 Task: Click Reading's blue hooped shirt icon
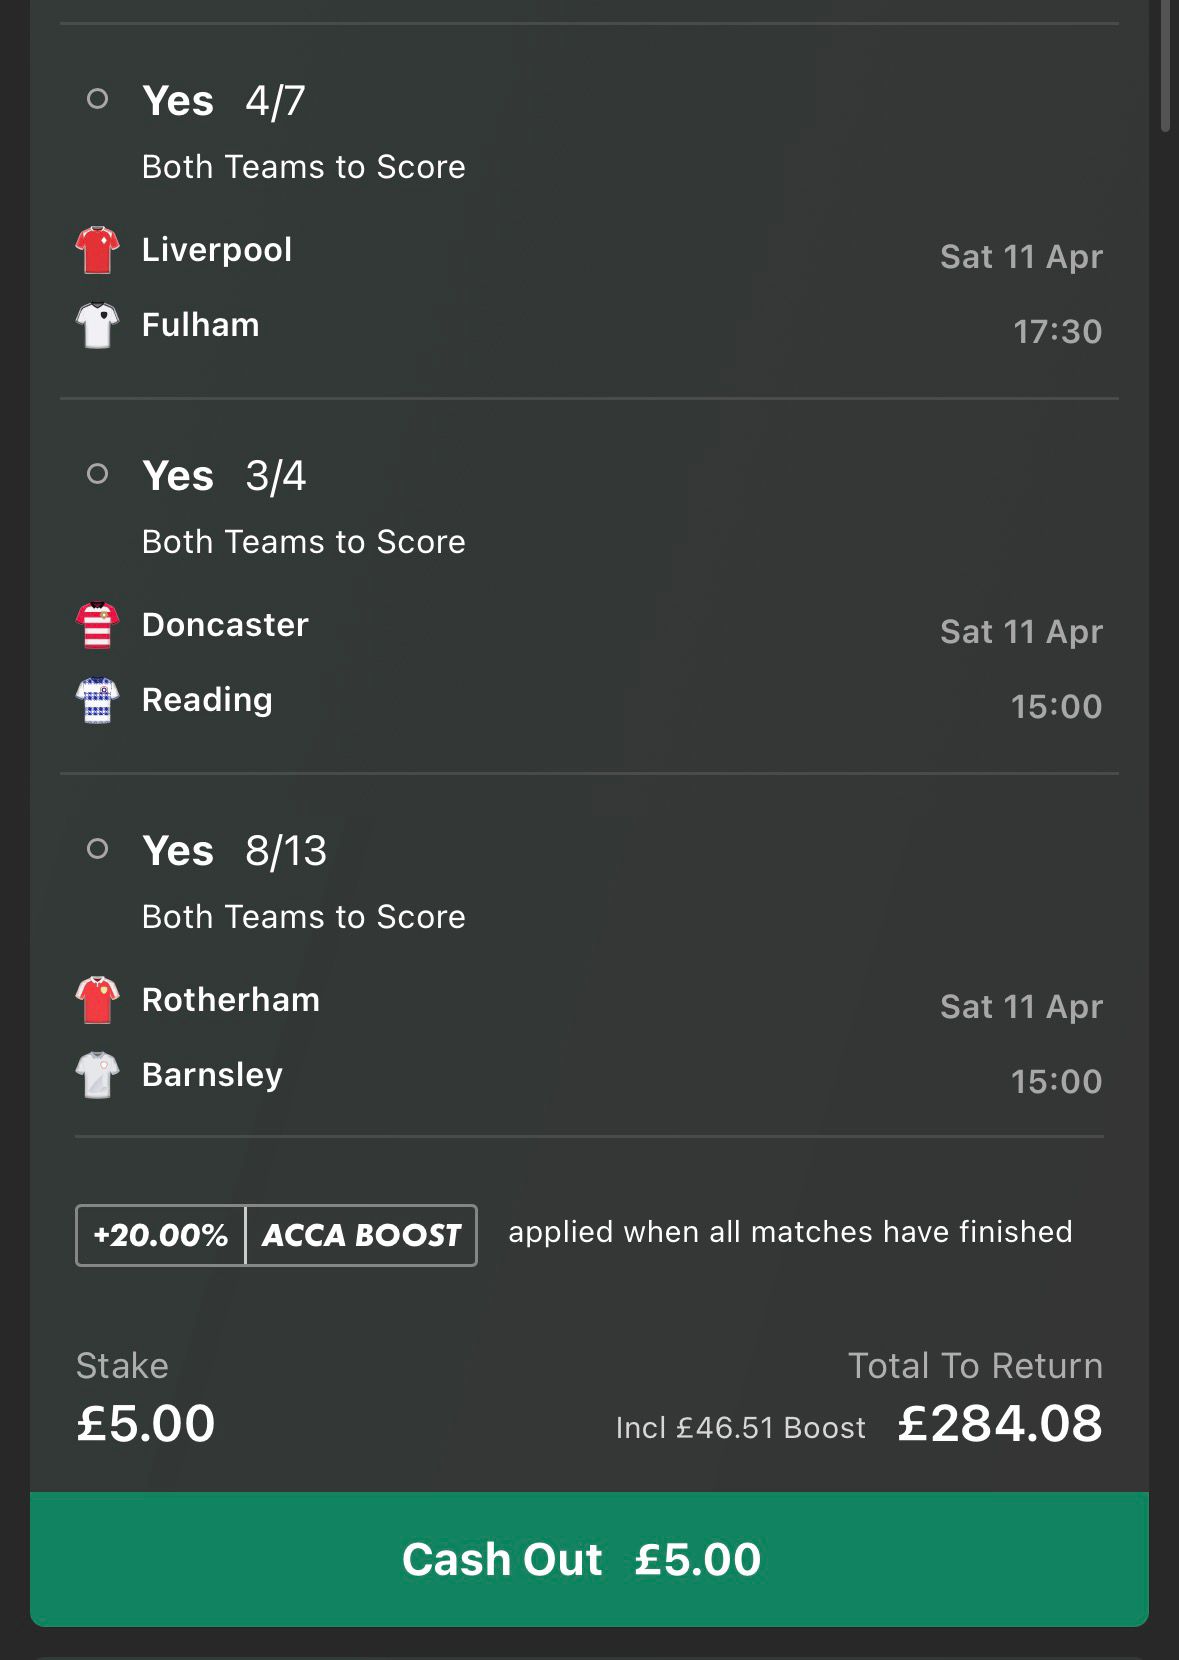click(x=97, y=700)
